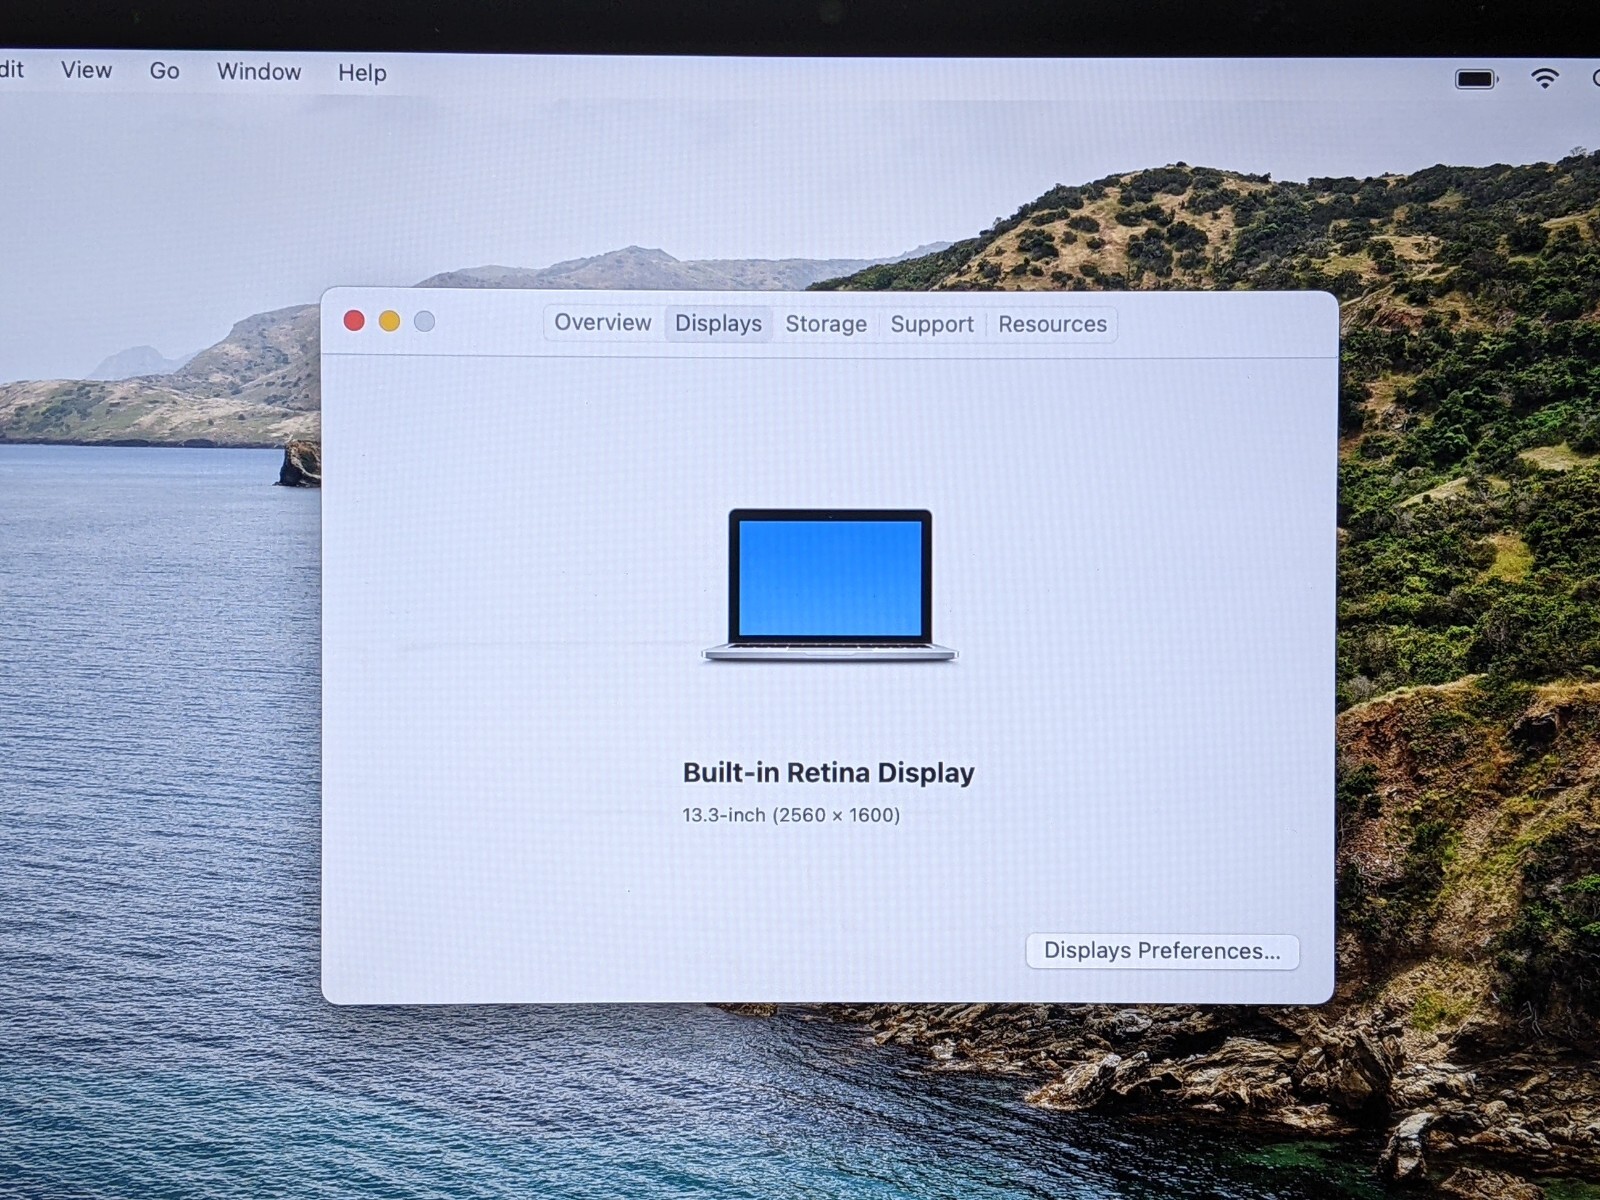Click the Displays Preferences button
The image size is (1600, 1200).
pos(1162,951)
